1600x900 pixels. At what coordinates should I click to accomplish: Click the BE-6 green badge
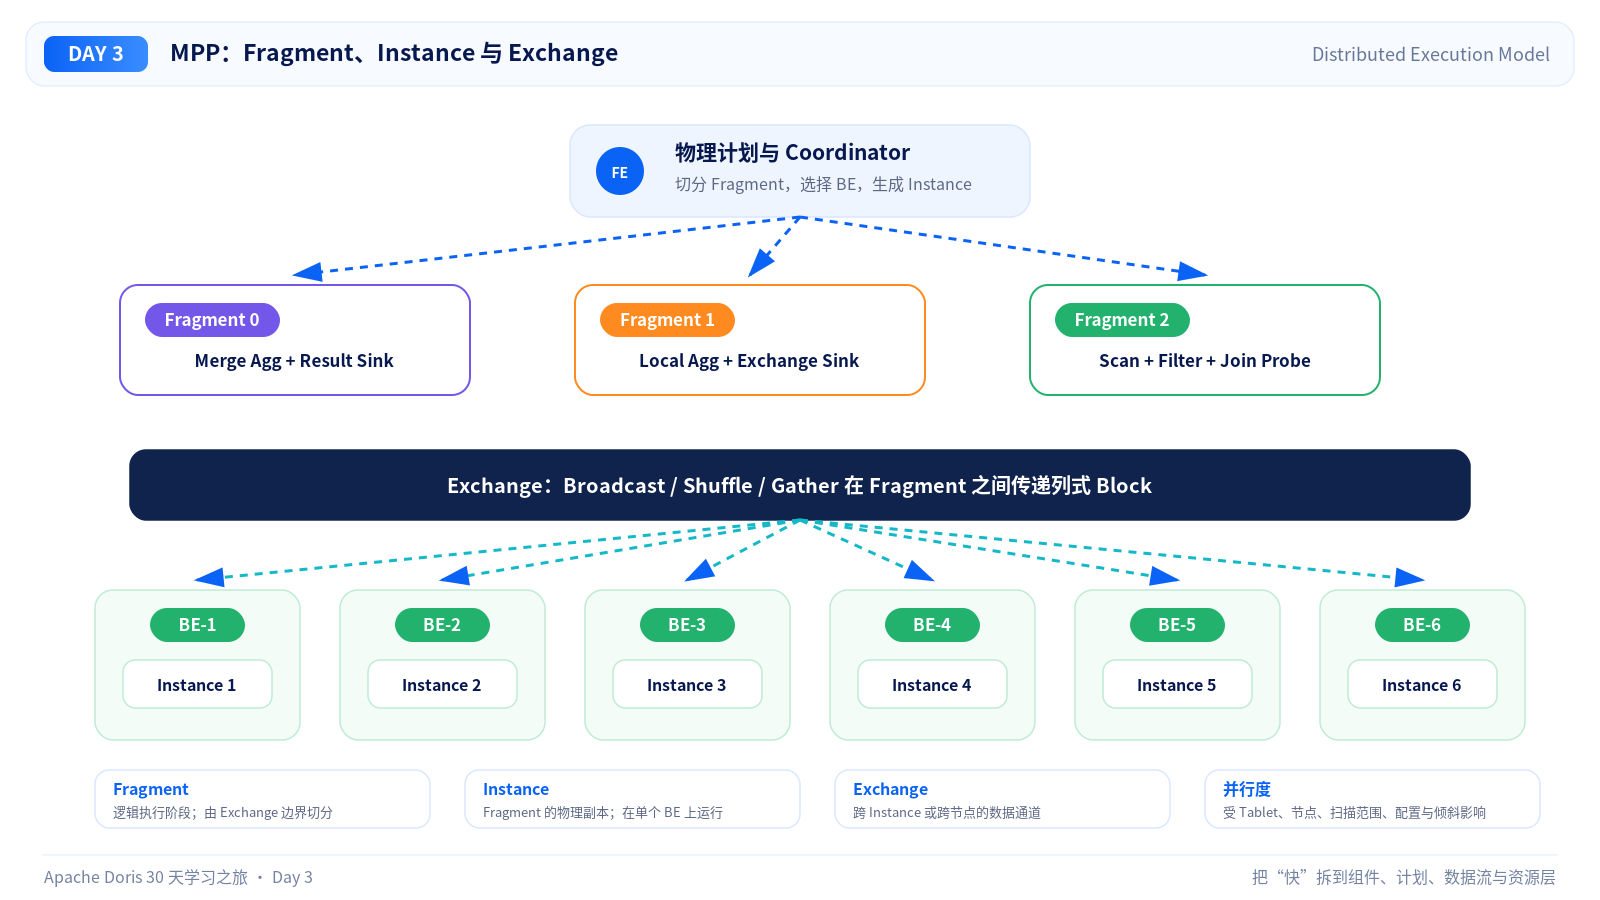click(x=1422, y=625)
